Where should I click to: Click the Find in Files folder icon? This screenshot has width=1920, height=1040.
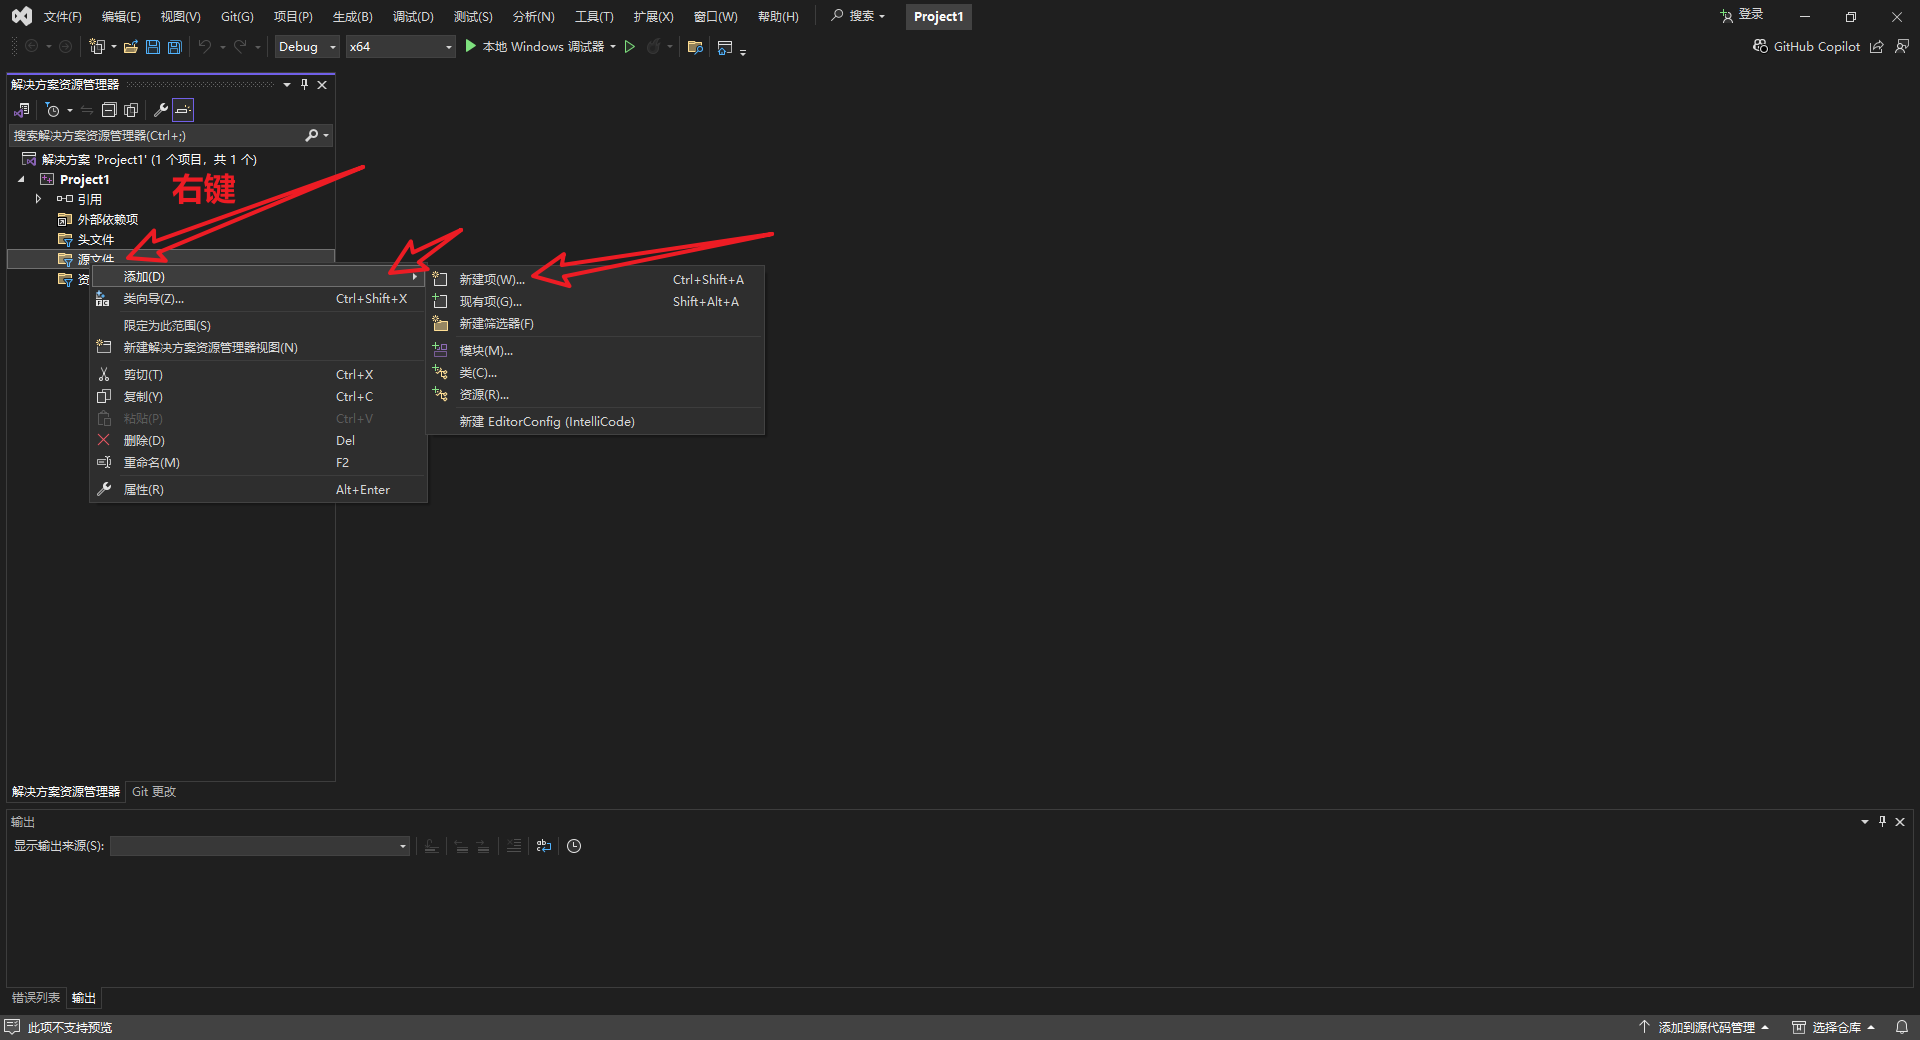coord(695,47)
